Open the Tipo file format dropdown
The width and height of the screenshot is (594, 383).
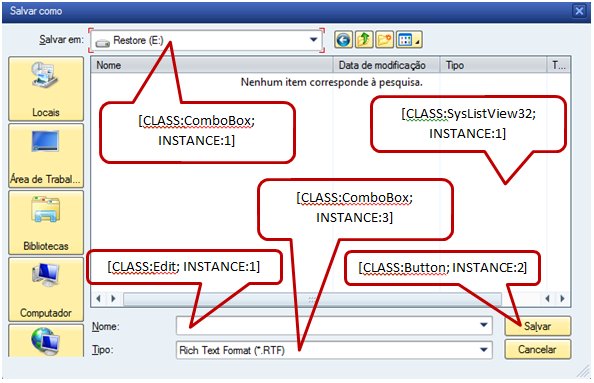click(484, 350)
